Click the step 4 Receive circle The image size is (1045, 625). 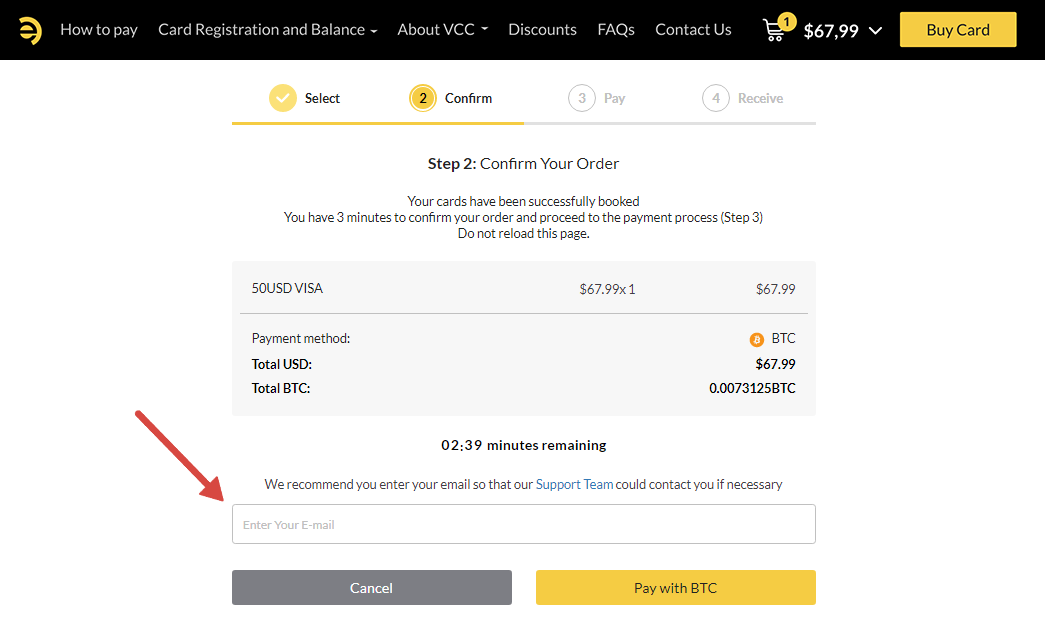[x=716, y=98]
